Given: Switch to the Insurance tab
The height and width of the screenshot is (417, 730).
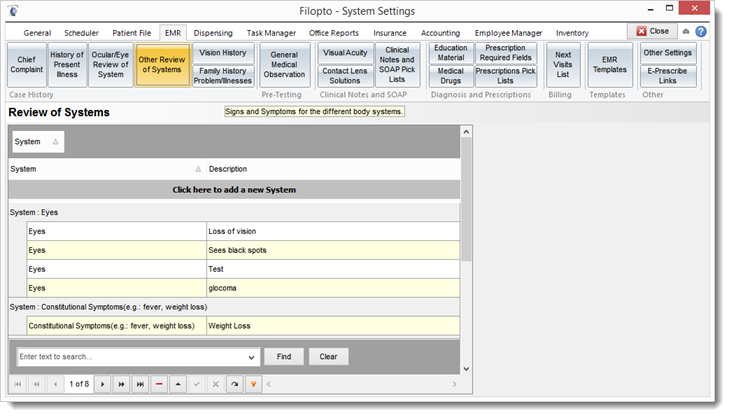Looking at the screenshot, I should pos(390,33).
